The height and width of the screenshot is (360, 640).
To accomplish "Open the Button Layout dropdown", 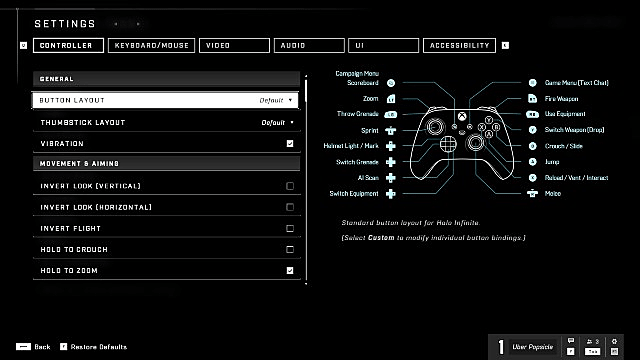I will click(x=165, y=100).
